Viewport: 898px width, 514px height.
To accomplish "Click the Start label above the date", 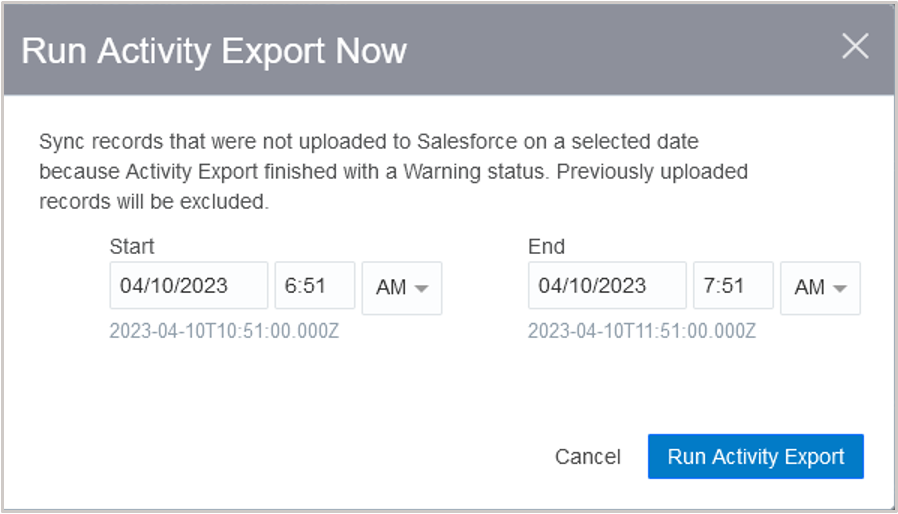I will point(132,246).
